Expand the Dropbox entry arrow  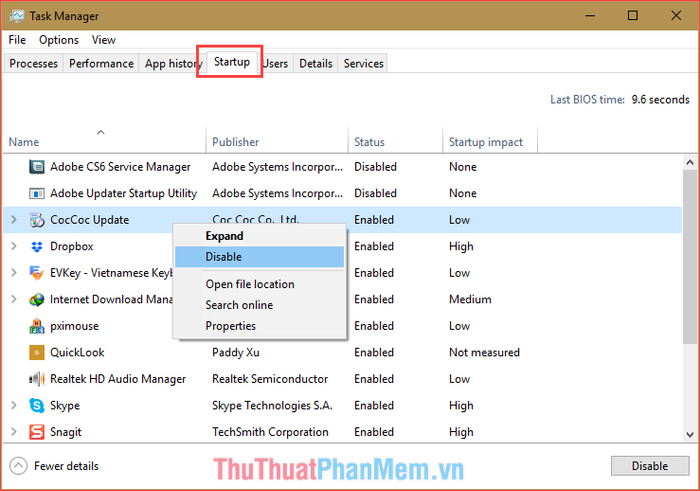pyautogui.click(x=14, y=246)
